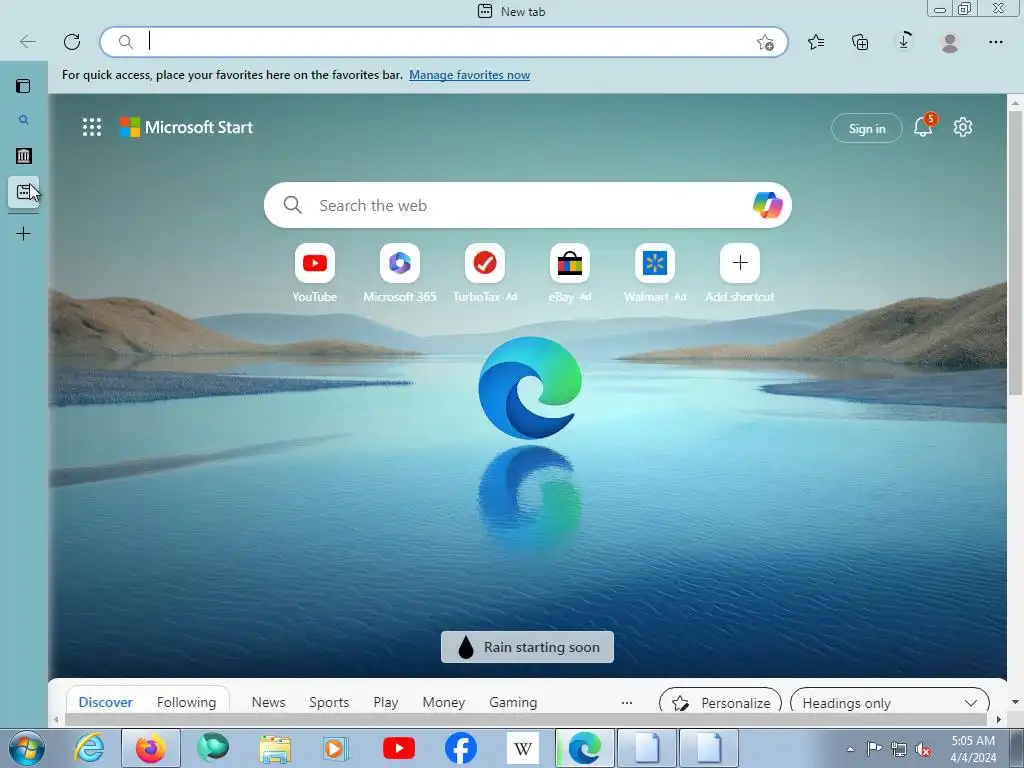Image resolution: width=1024 pixels, height=768 pixels.
Task: Open page settings gear icon
Action: tap(963, 127)
